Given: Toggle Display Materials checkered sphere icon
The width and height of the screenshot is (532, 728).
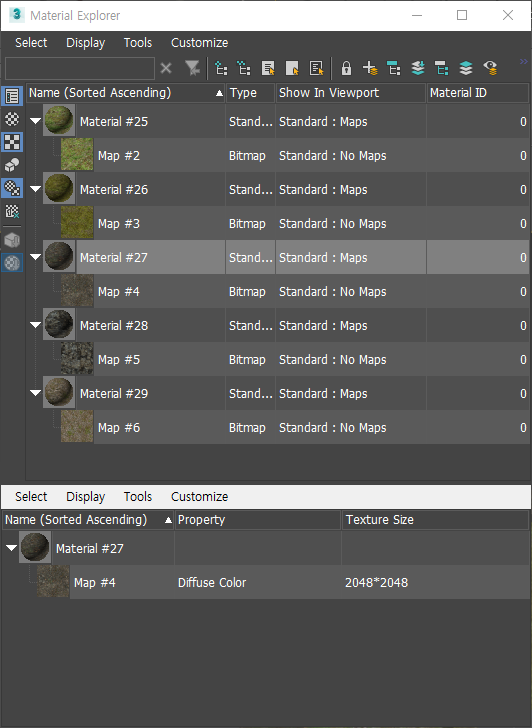Looking at the screenshot, I should tap(12, 119).
